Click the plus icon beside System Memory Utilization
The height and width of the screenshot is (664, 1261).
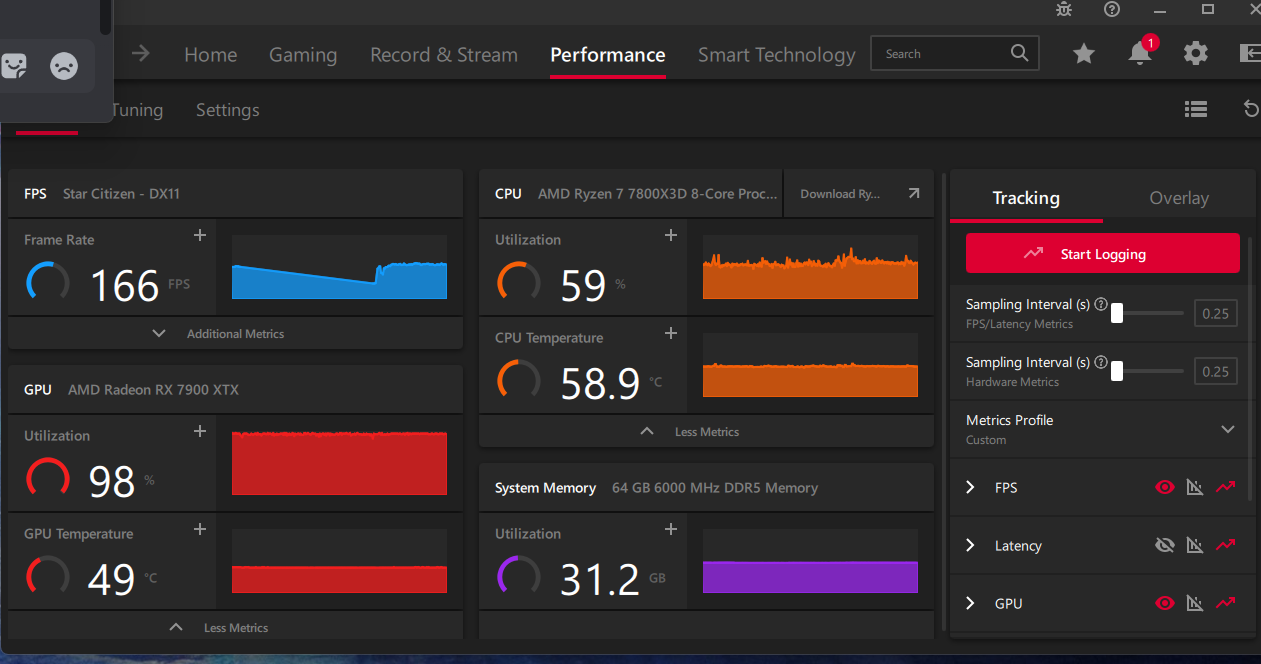(671, 529)
